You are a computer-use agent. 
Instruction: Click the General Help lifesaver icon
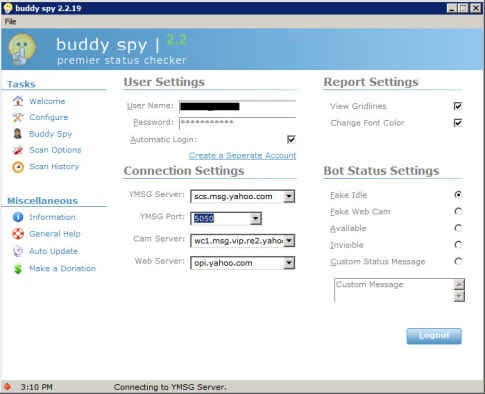[x=18, y=234]
